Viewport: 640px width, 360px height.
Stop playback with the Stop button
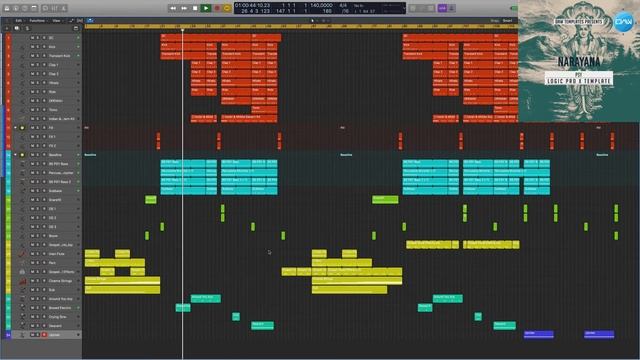click(x=195, y=8)
